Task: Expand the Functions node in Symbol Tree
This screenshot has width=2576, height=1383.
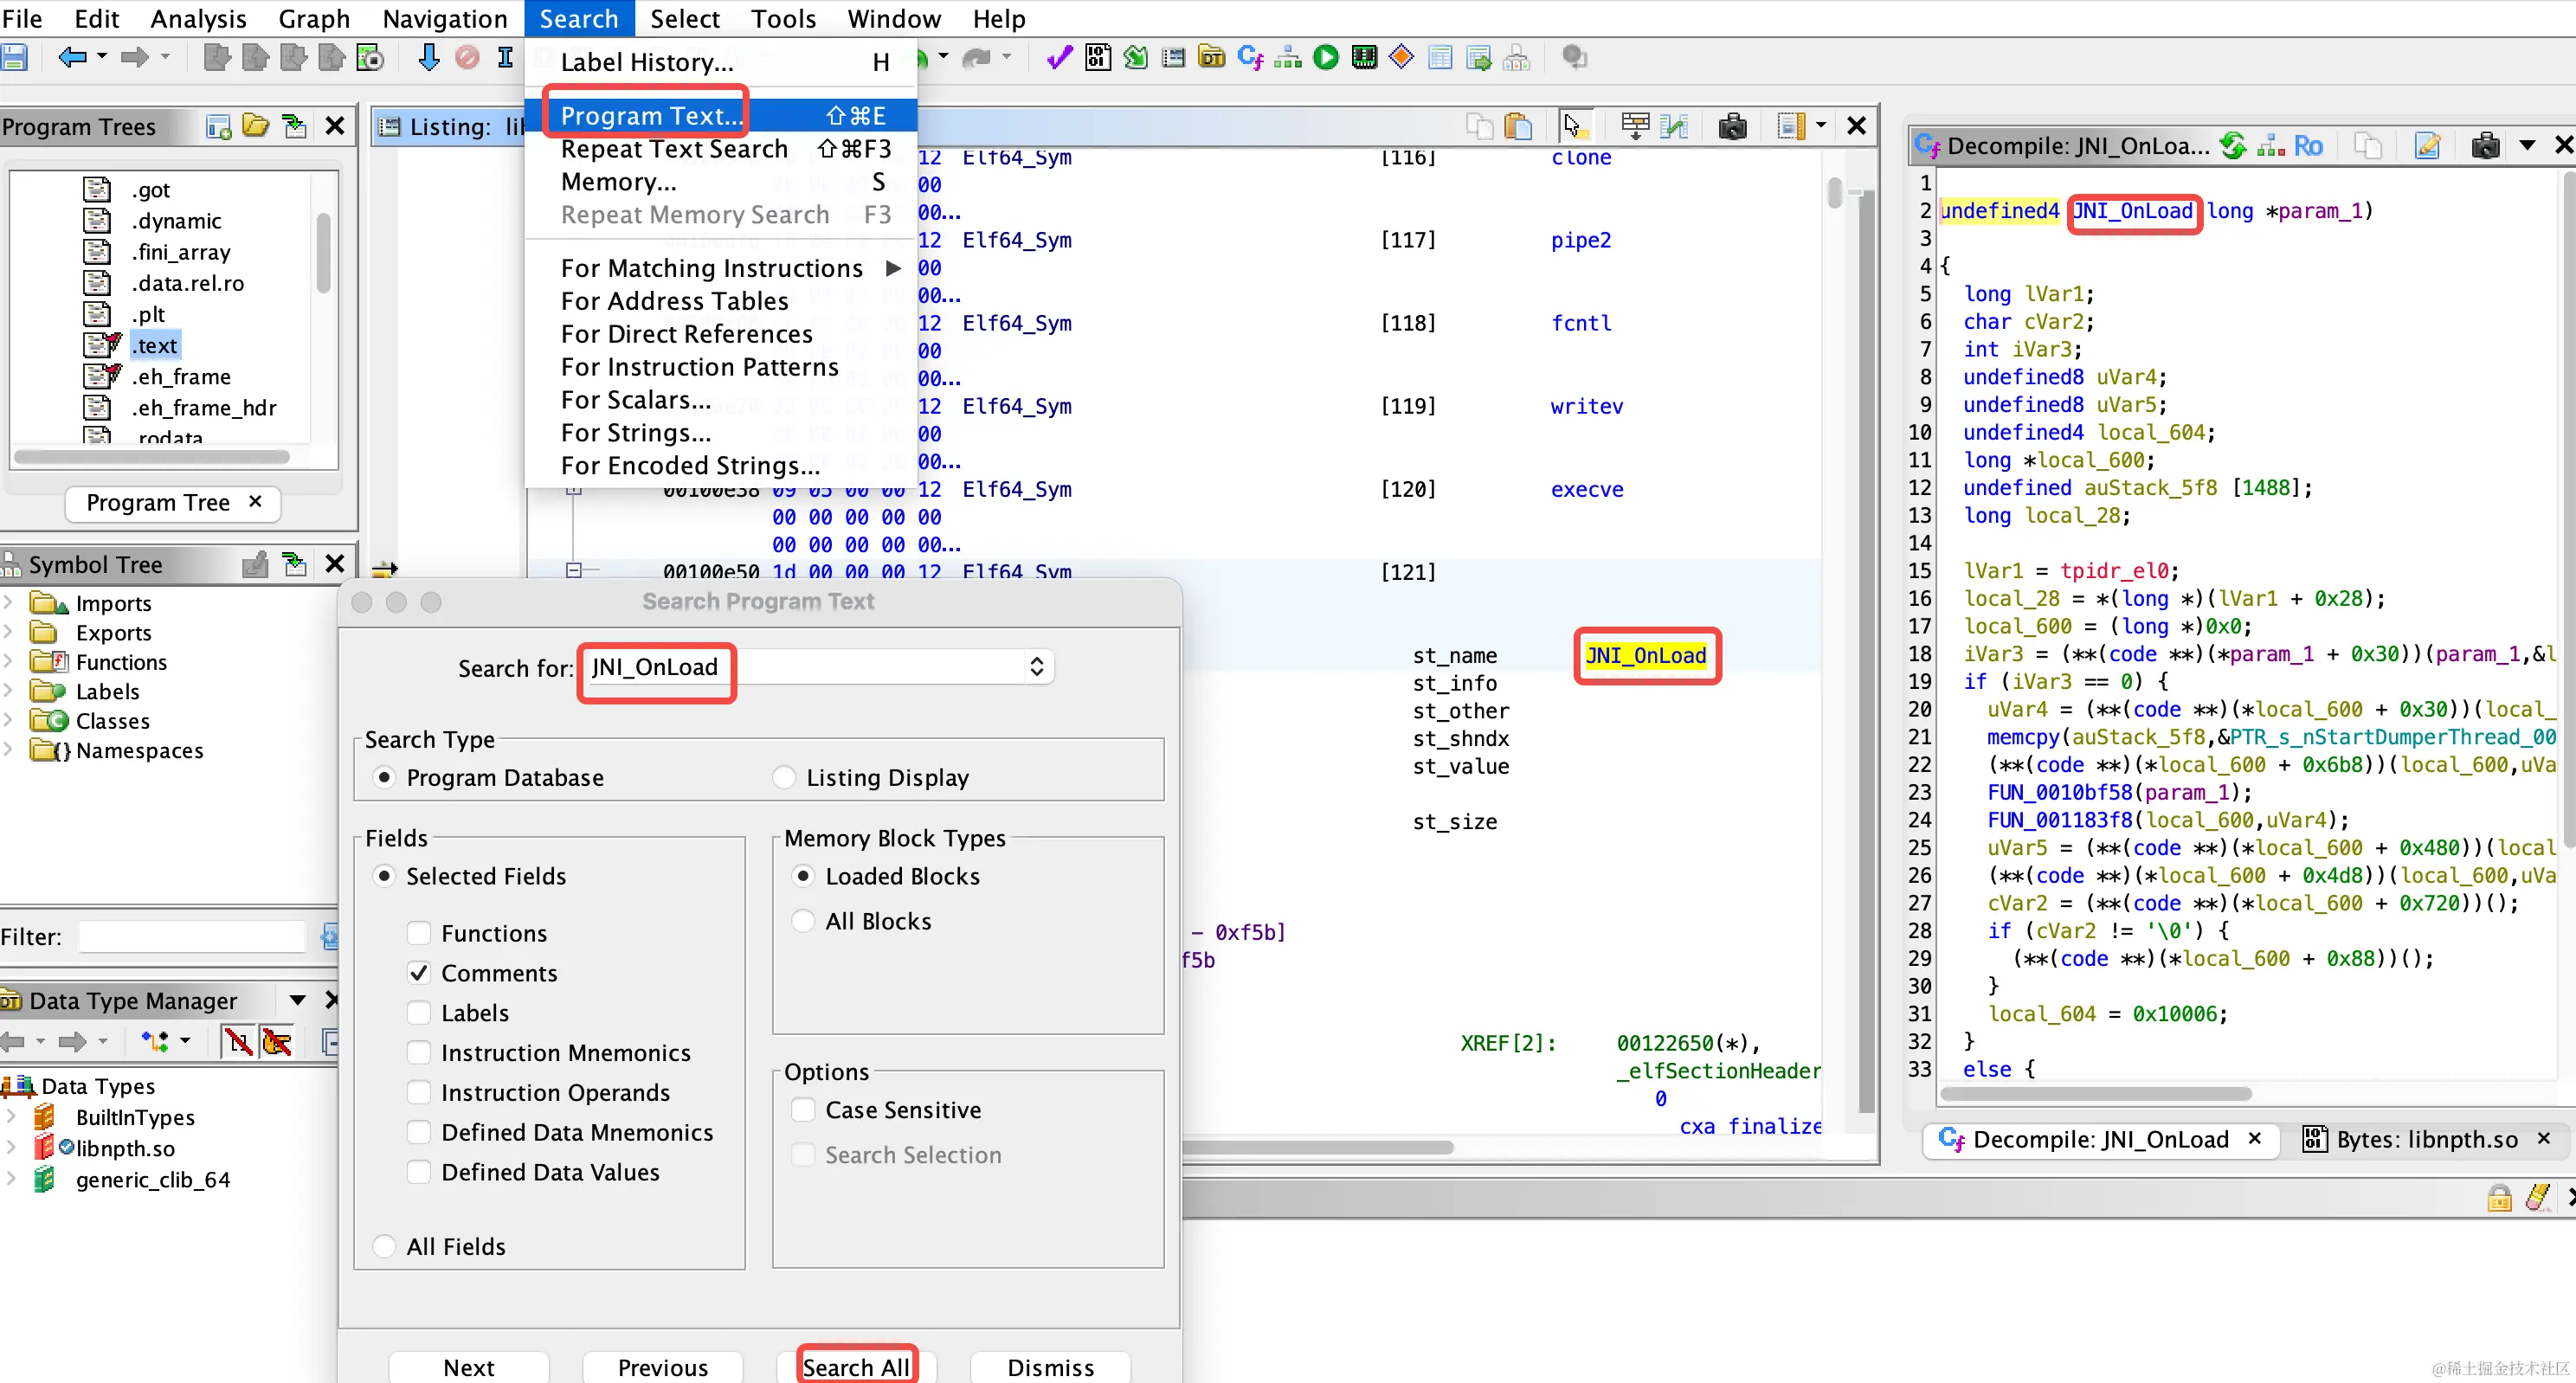Action: 8,661
